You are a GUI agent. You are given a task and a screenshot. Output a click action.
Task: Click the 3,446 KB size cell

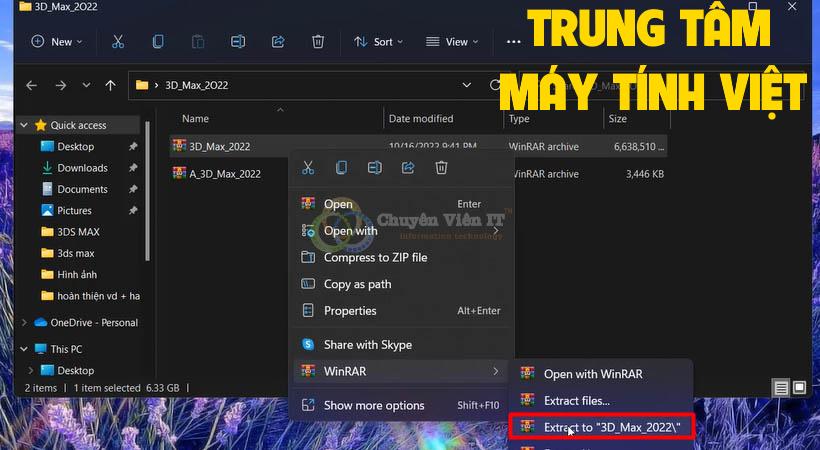click(645, 174)
